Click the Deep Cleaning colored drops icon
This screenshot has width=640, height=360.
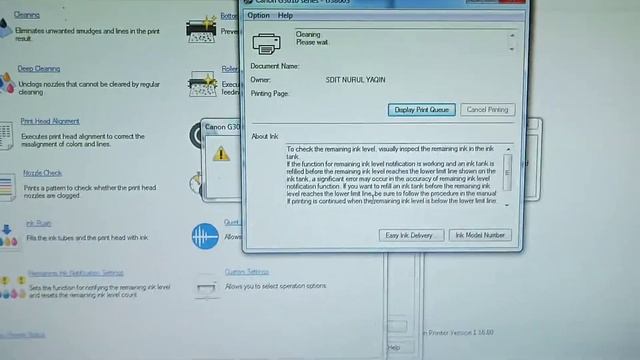7,83
